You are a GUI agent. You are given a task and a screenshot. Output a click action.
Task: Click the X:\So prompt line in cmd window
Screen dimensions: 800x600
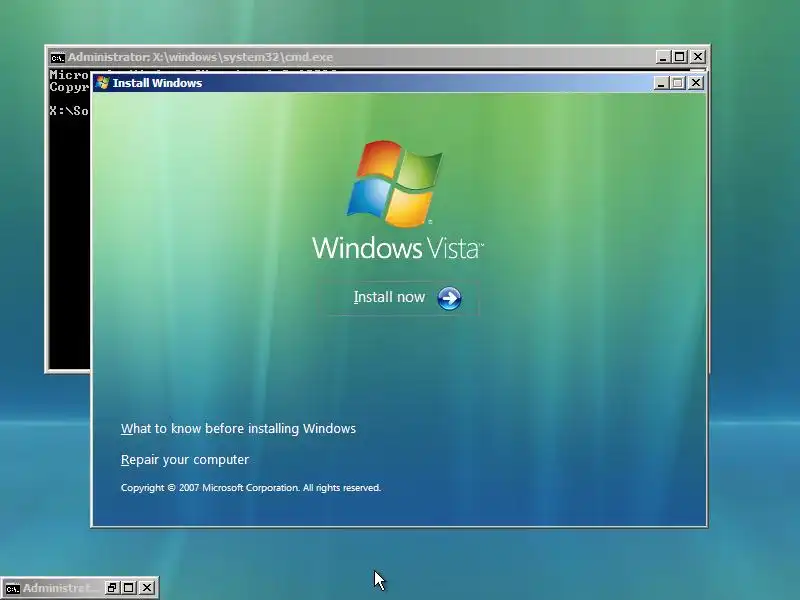tap(69, 111)
